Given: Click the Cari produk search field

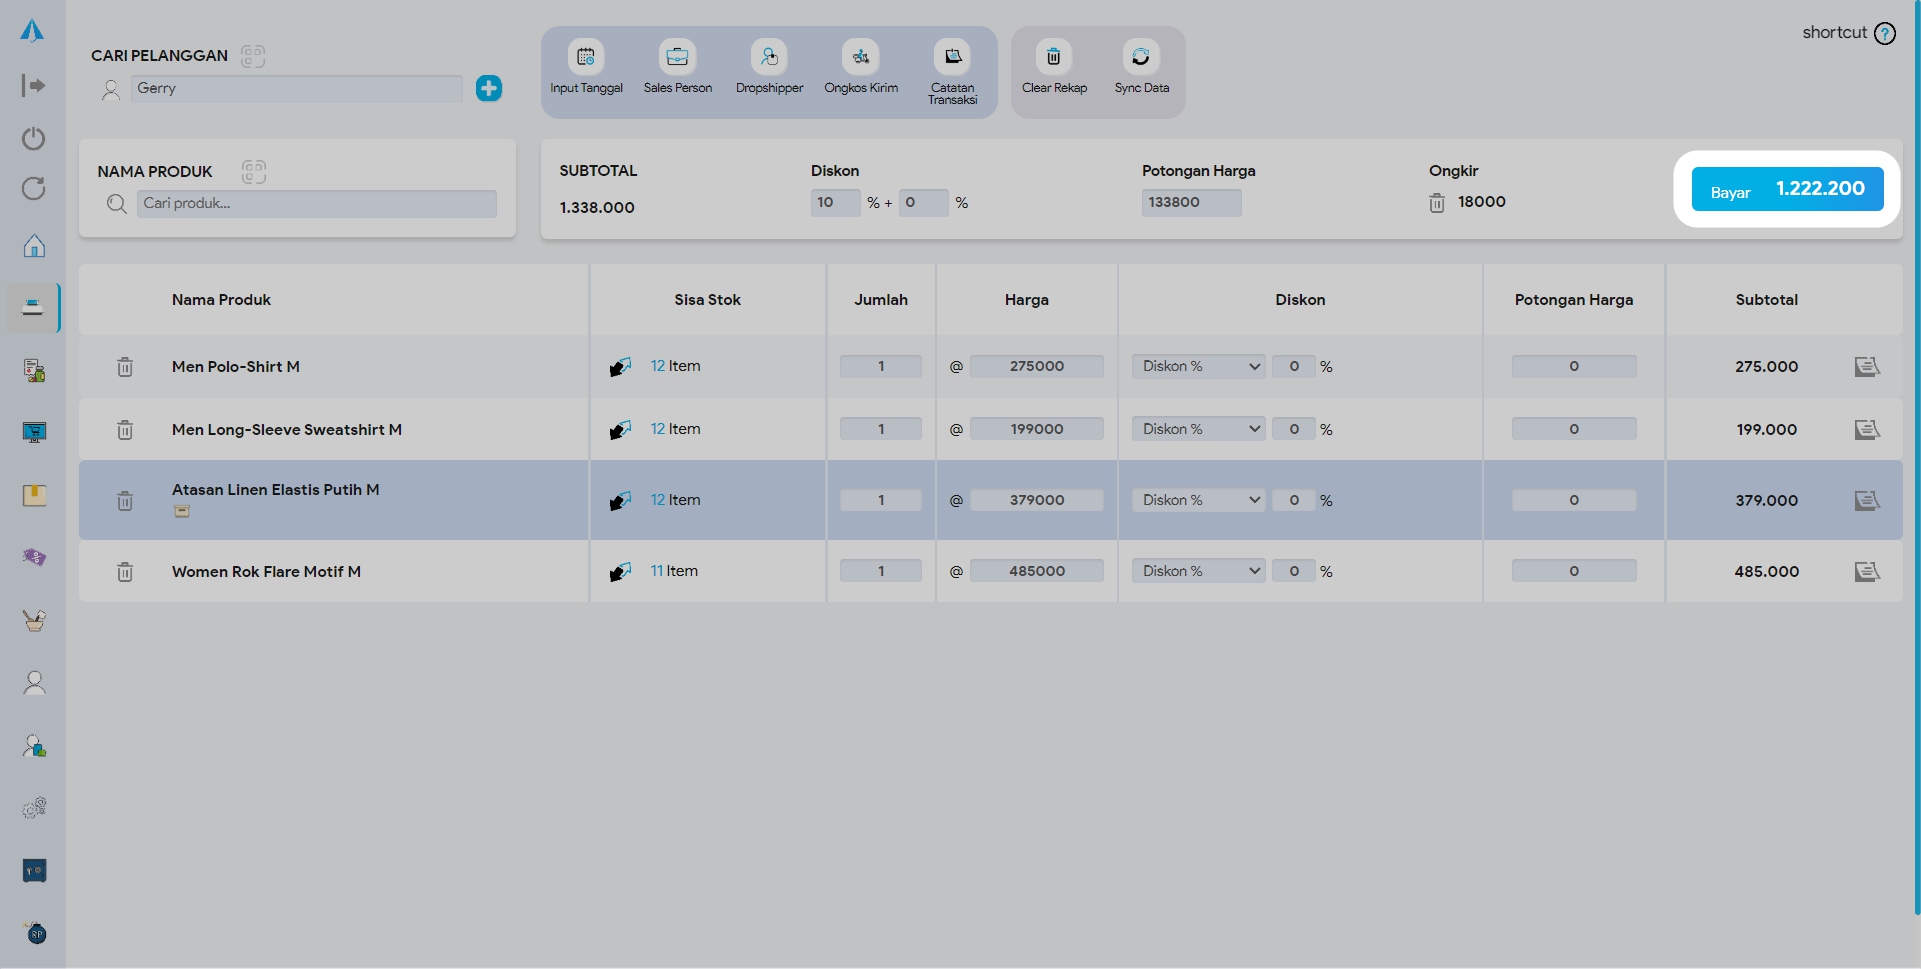Looking at the screenshot, I should tap(316, 203).
